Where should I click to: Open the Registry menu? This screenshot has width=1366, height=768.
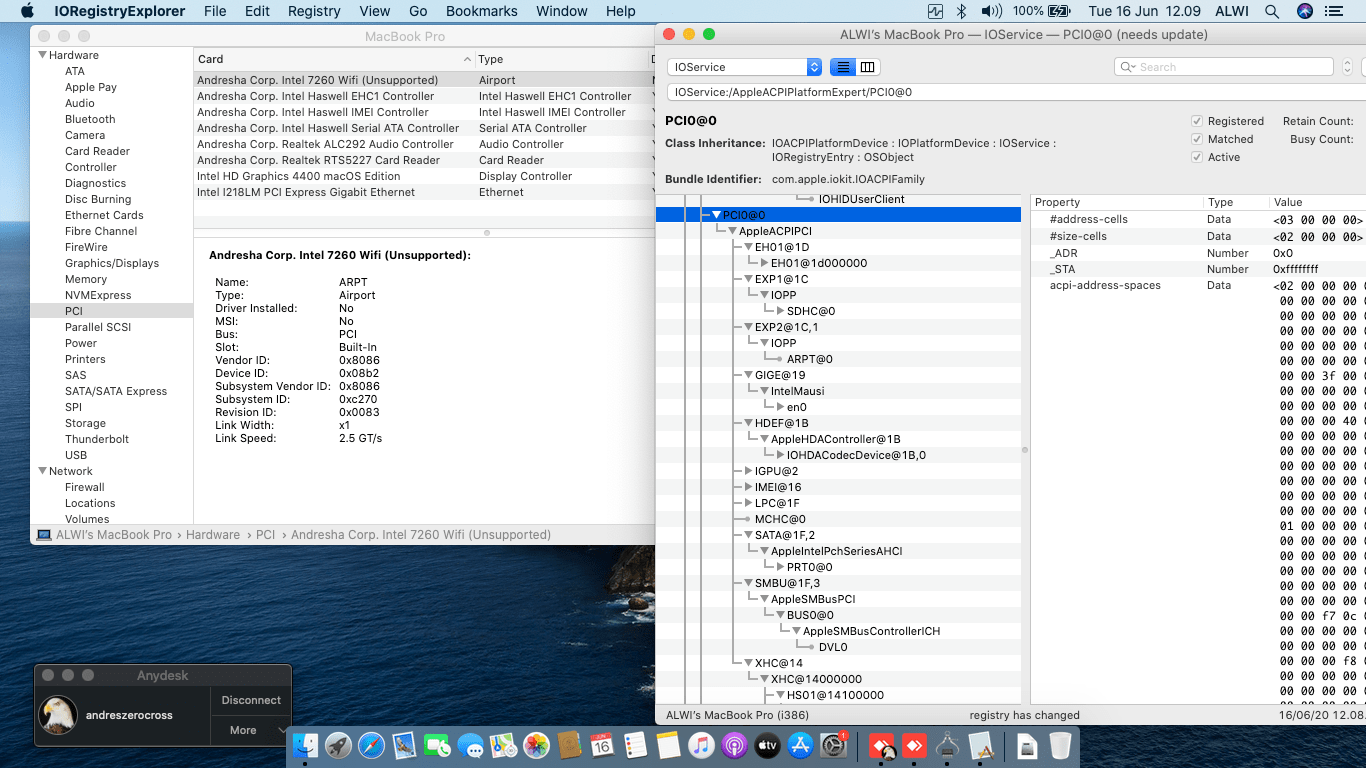click(x=314, y=11)
